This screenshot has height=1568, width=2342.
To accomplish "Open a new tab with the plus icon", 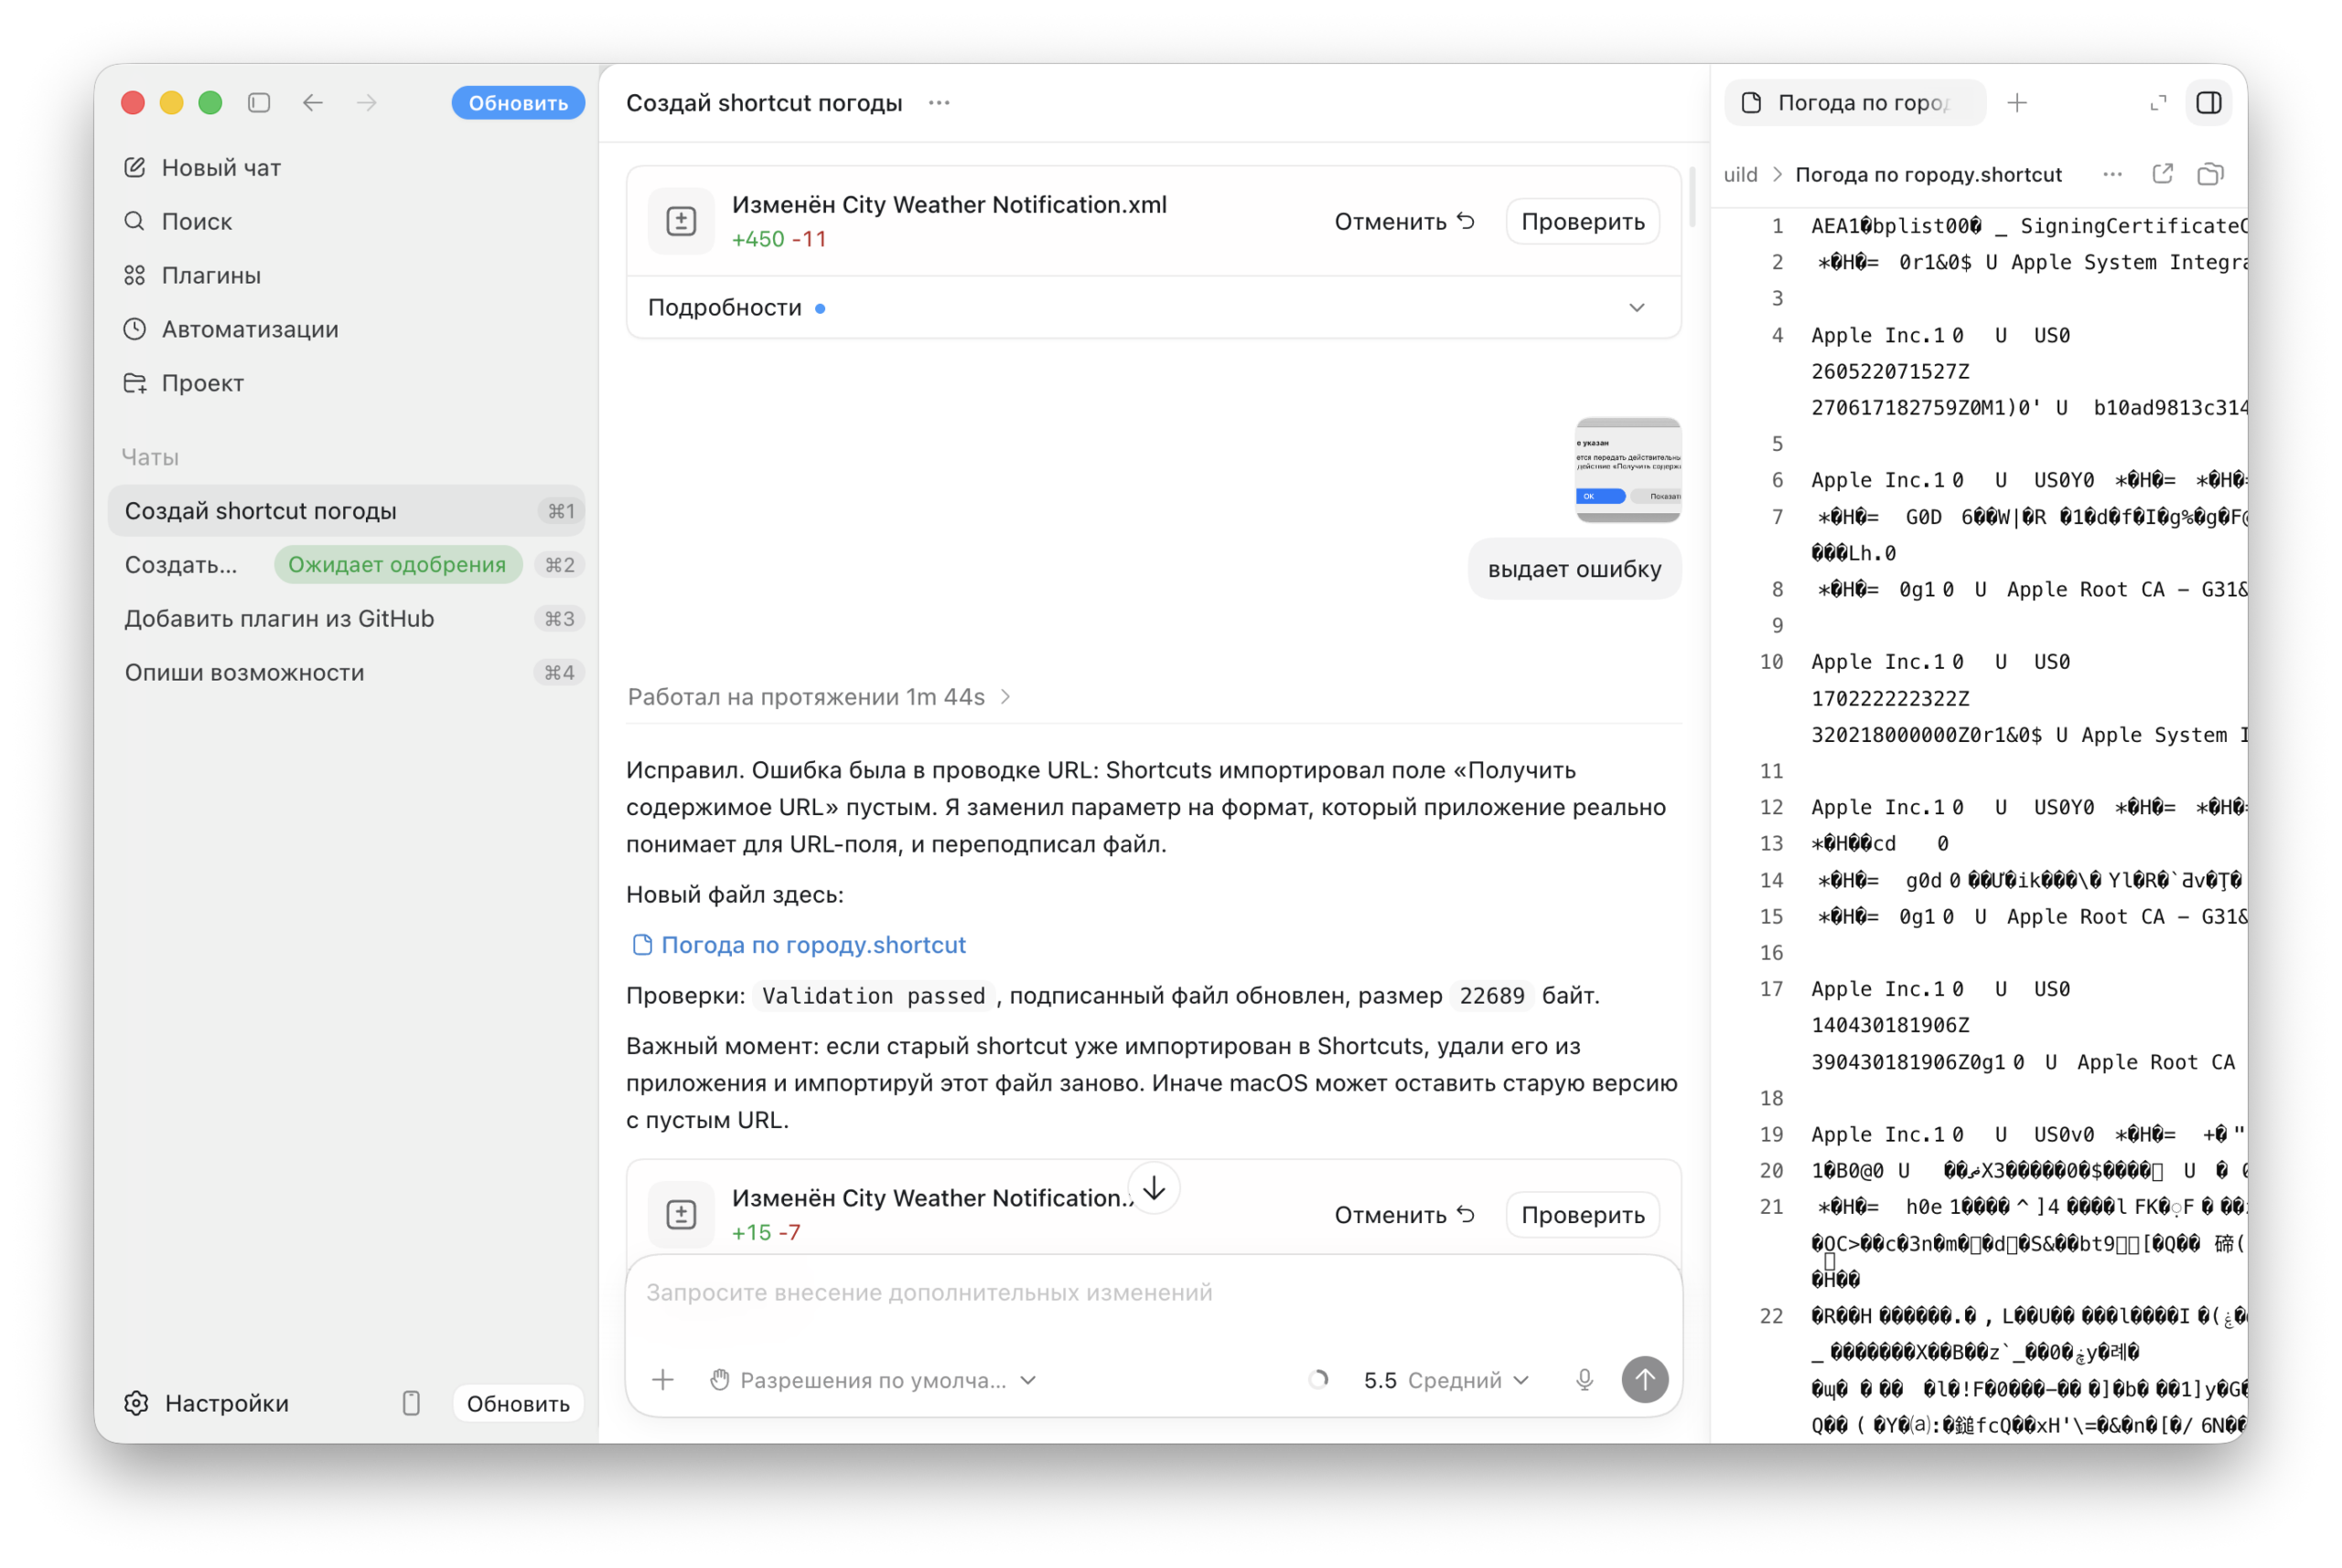I will tap(2017, 103).
